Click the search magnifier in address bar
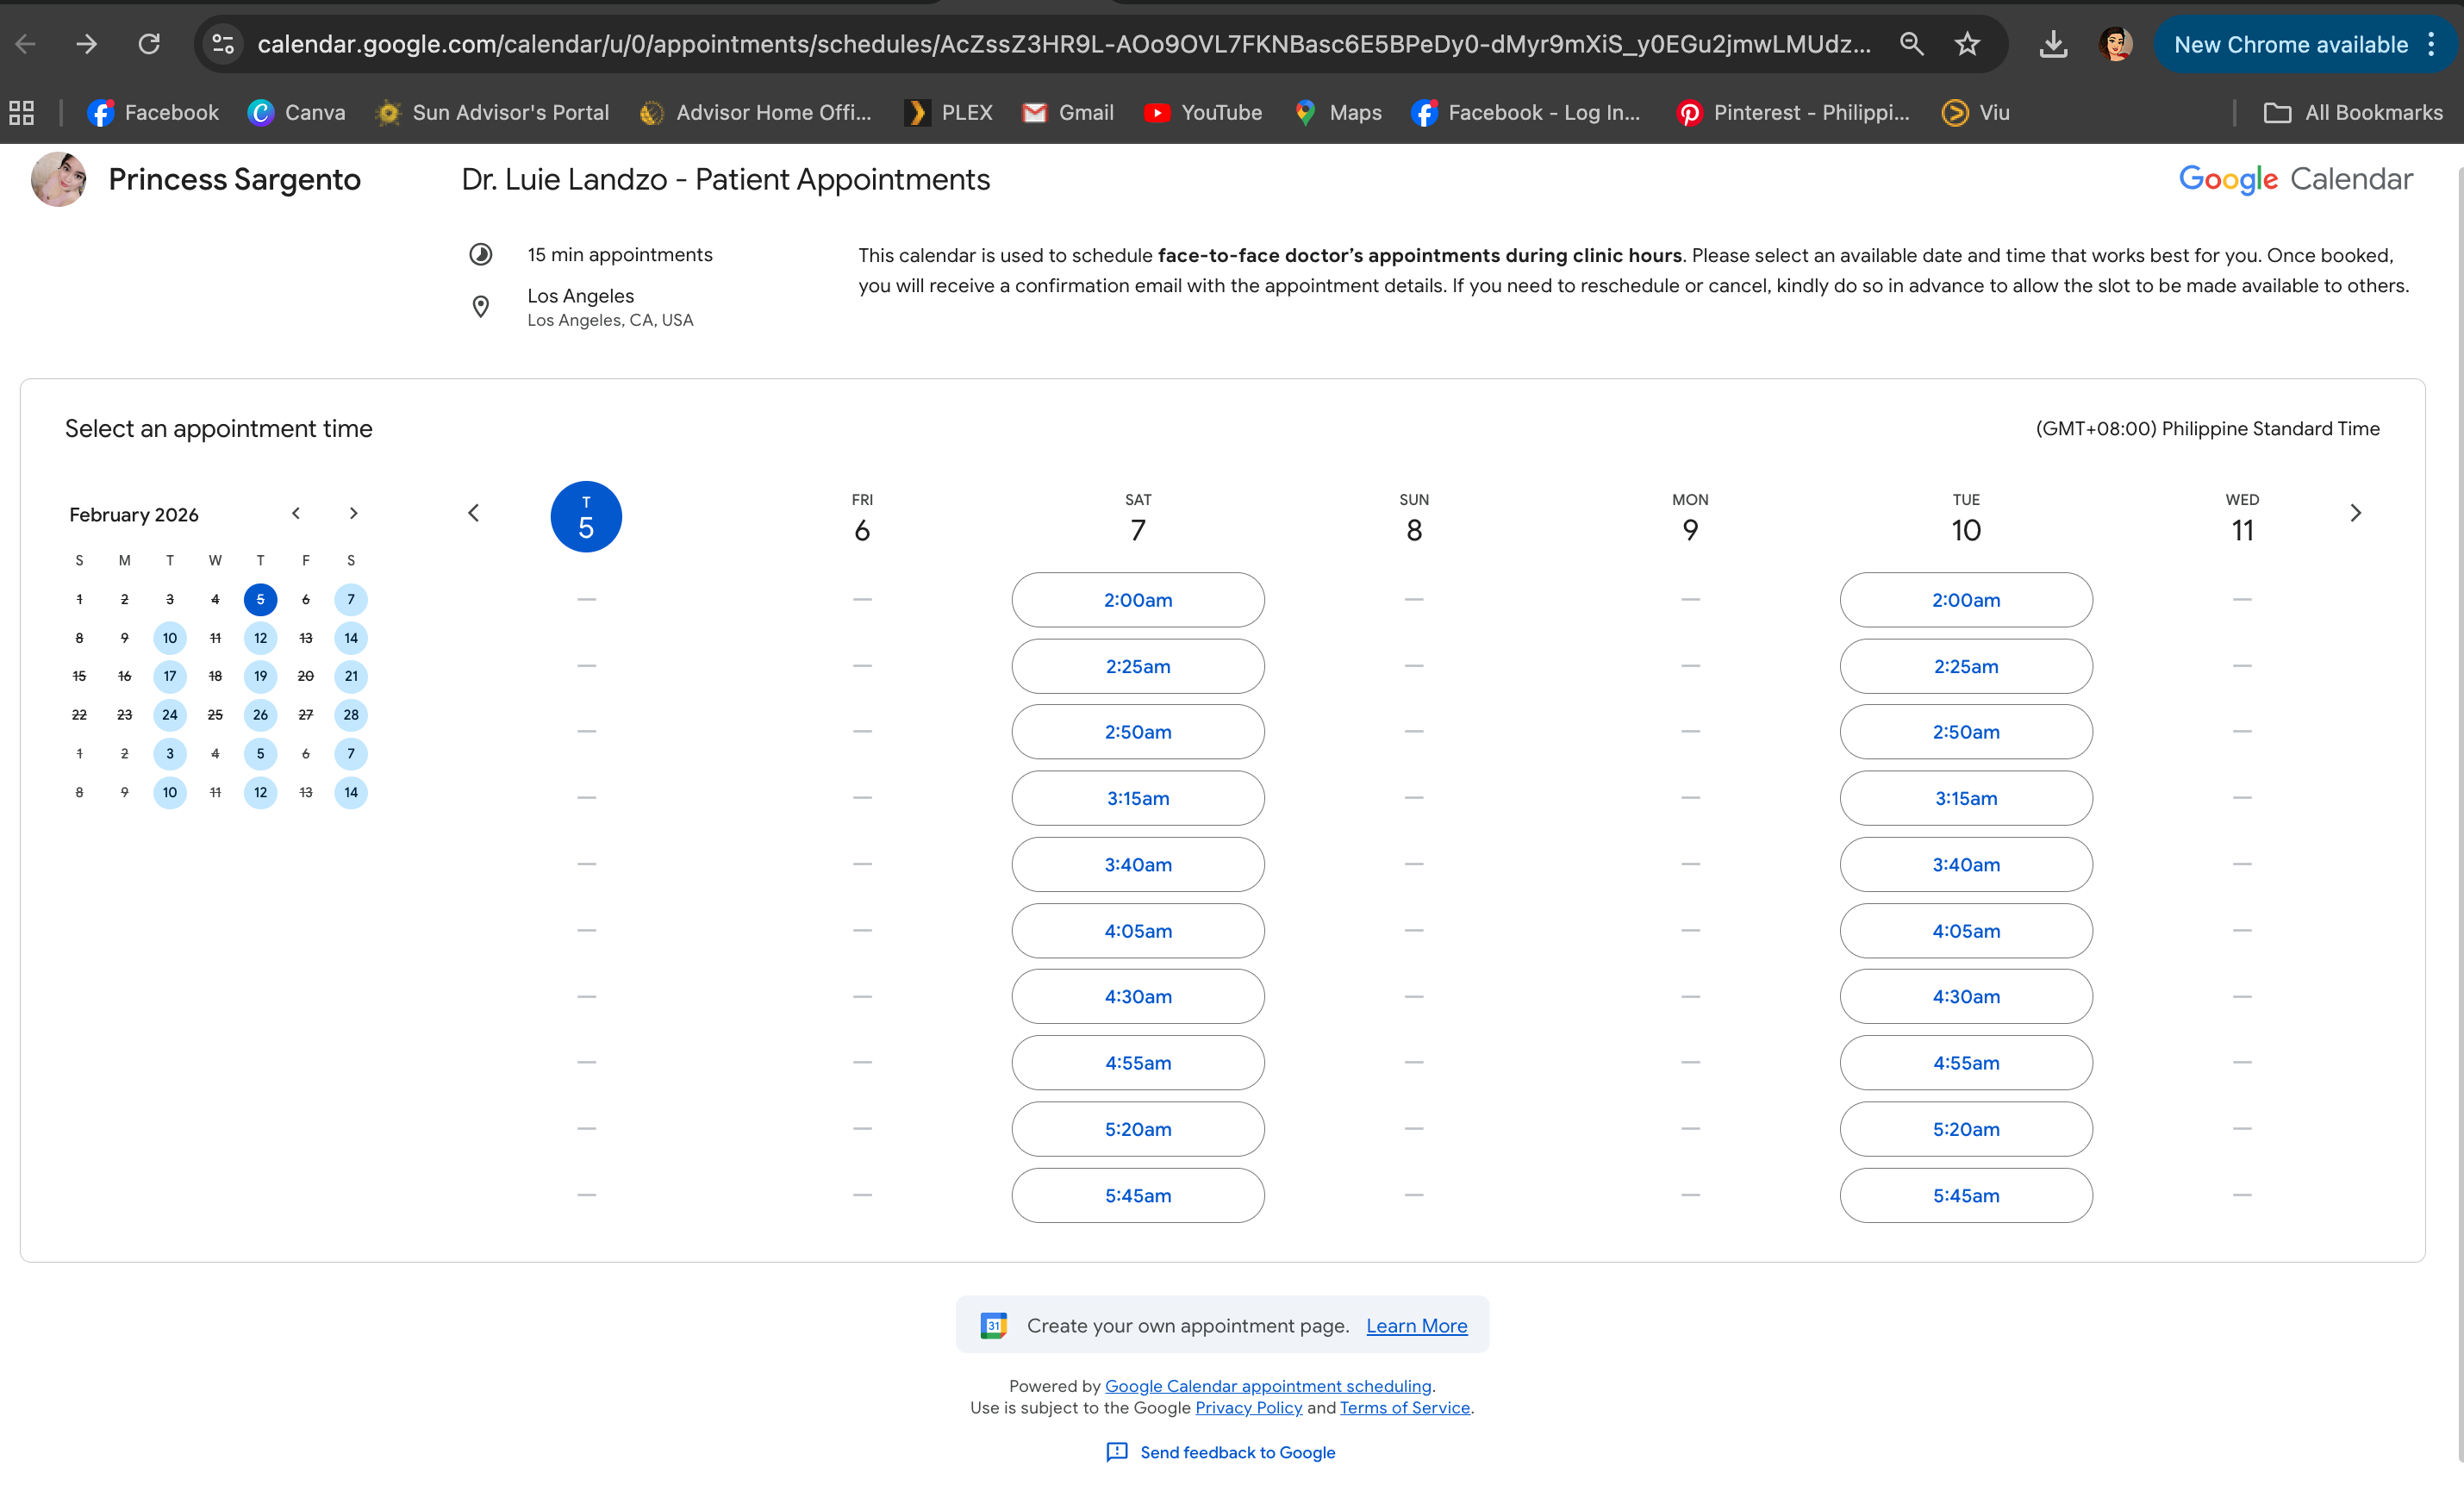This screenshot has width=2464, height=1485. [1911, 44]
